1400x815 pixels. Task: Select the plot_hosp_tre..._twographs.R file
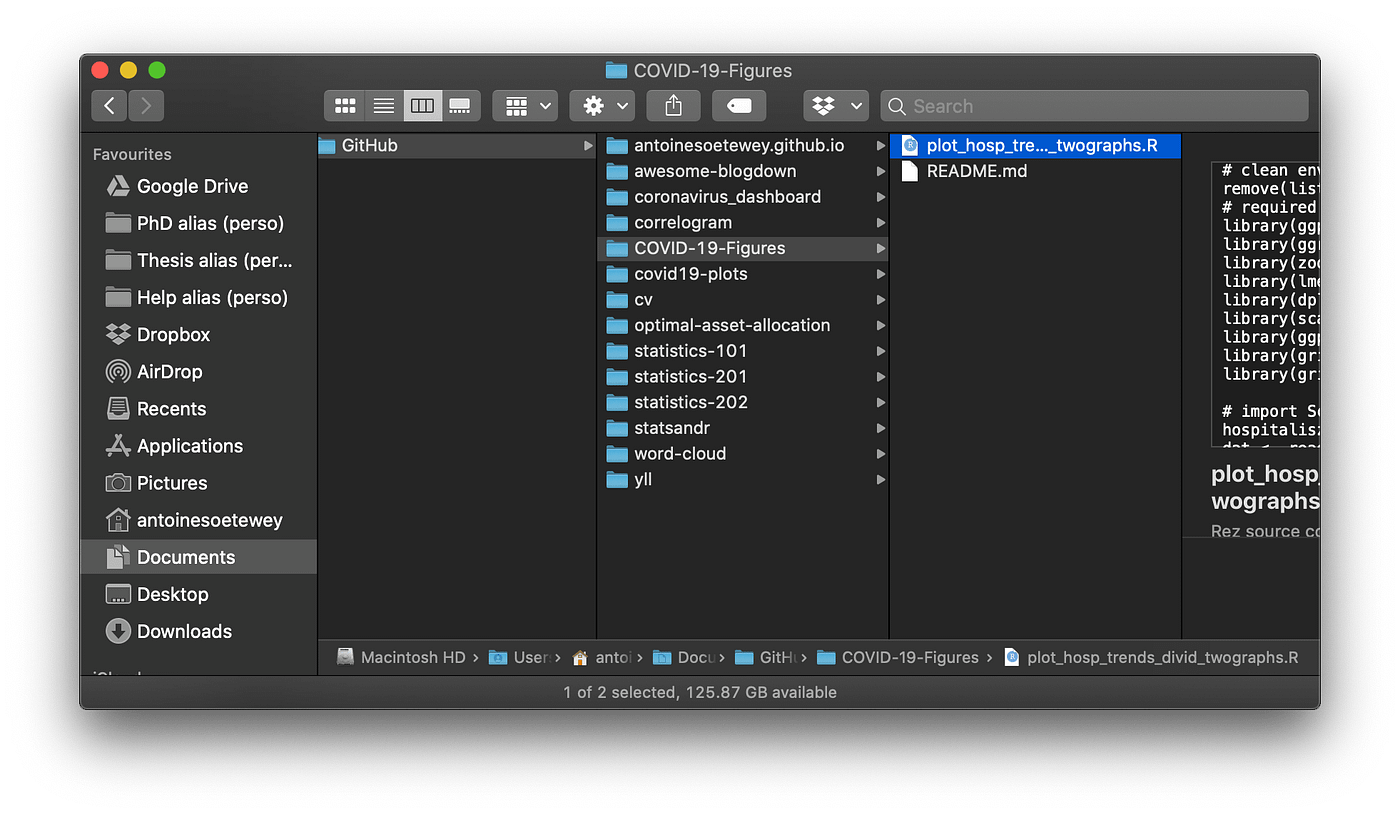(x=1035, y=145)
